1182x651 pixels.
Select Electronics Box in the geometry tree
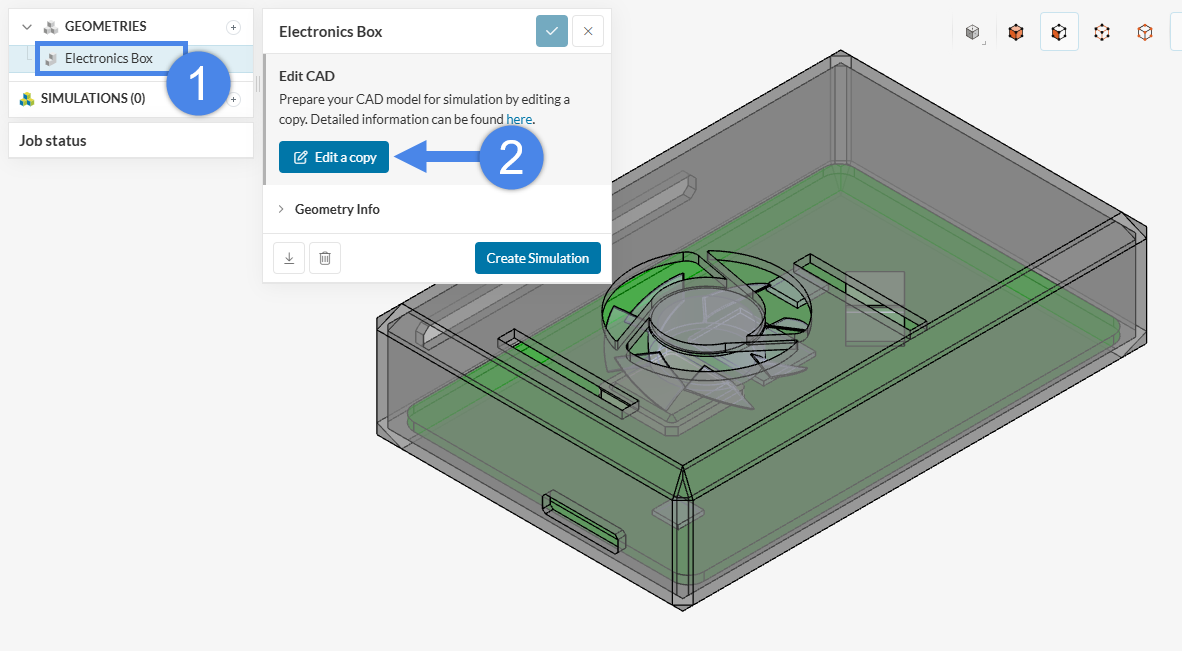tap(109, 58)
